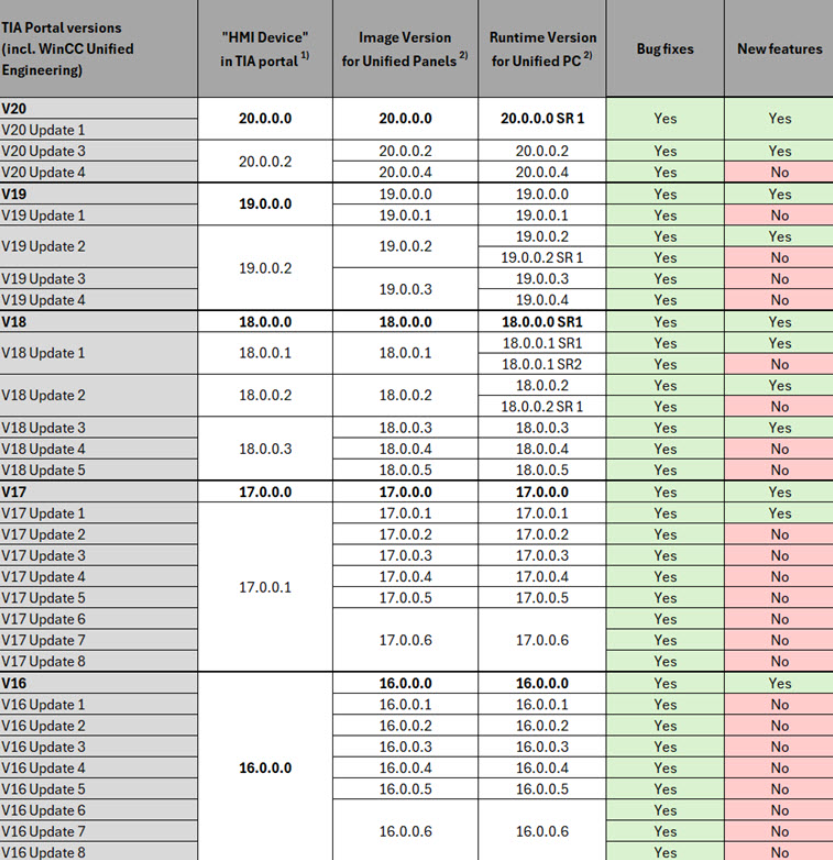Click 'Image Version for Unified Panels' header

coord(405,49)
